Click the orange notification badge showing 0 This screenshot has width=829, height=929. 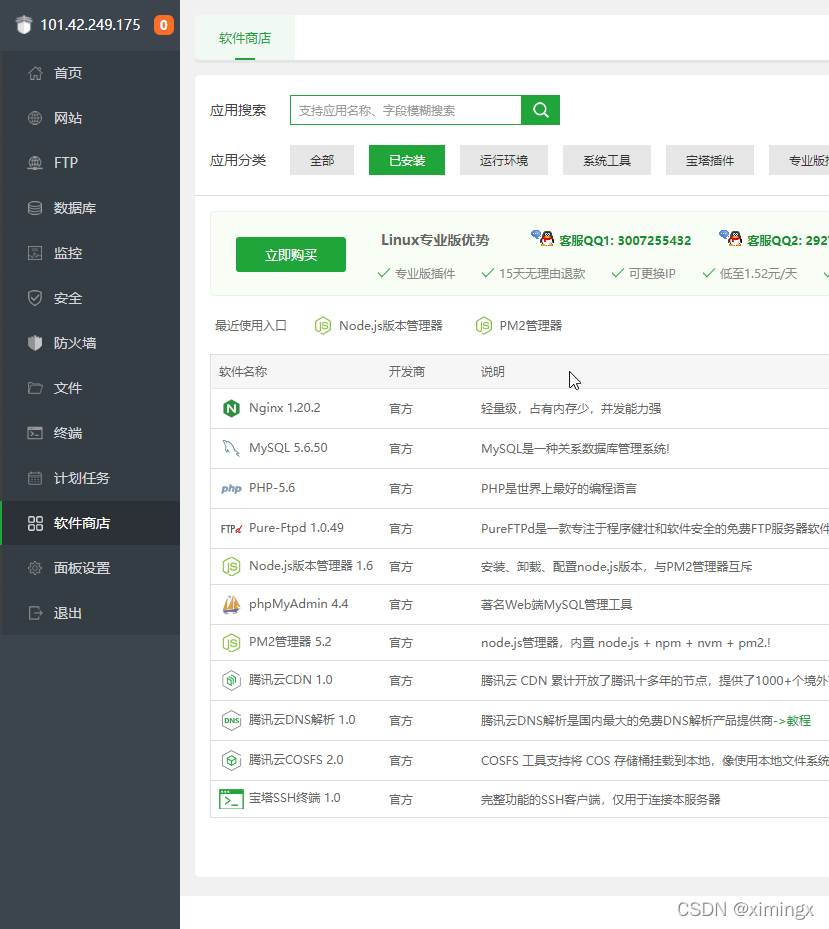(164, 25)
